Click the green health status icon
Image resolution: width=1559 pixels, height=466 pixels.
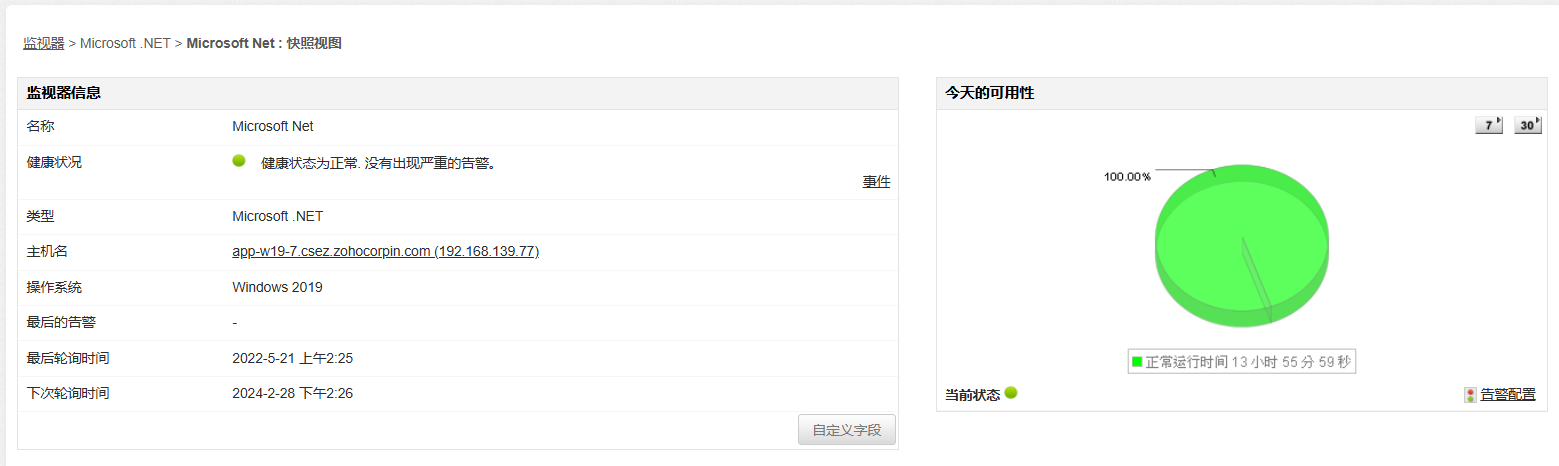click(239, 161)
